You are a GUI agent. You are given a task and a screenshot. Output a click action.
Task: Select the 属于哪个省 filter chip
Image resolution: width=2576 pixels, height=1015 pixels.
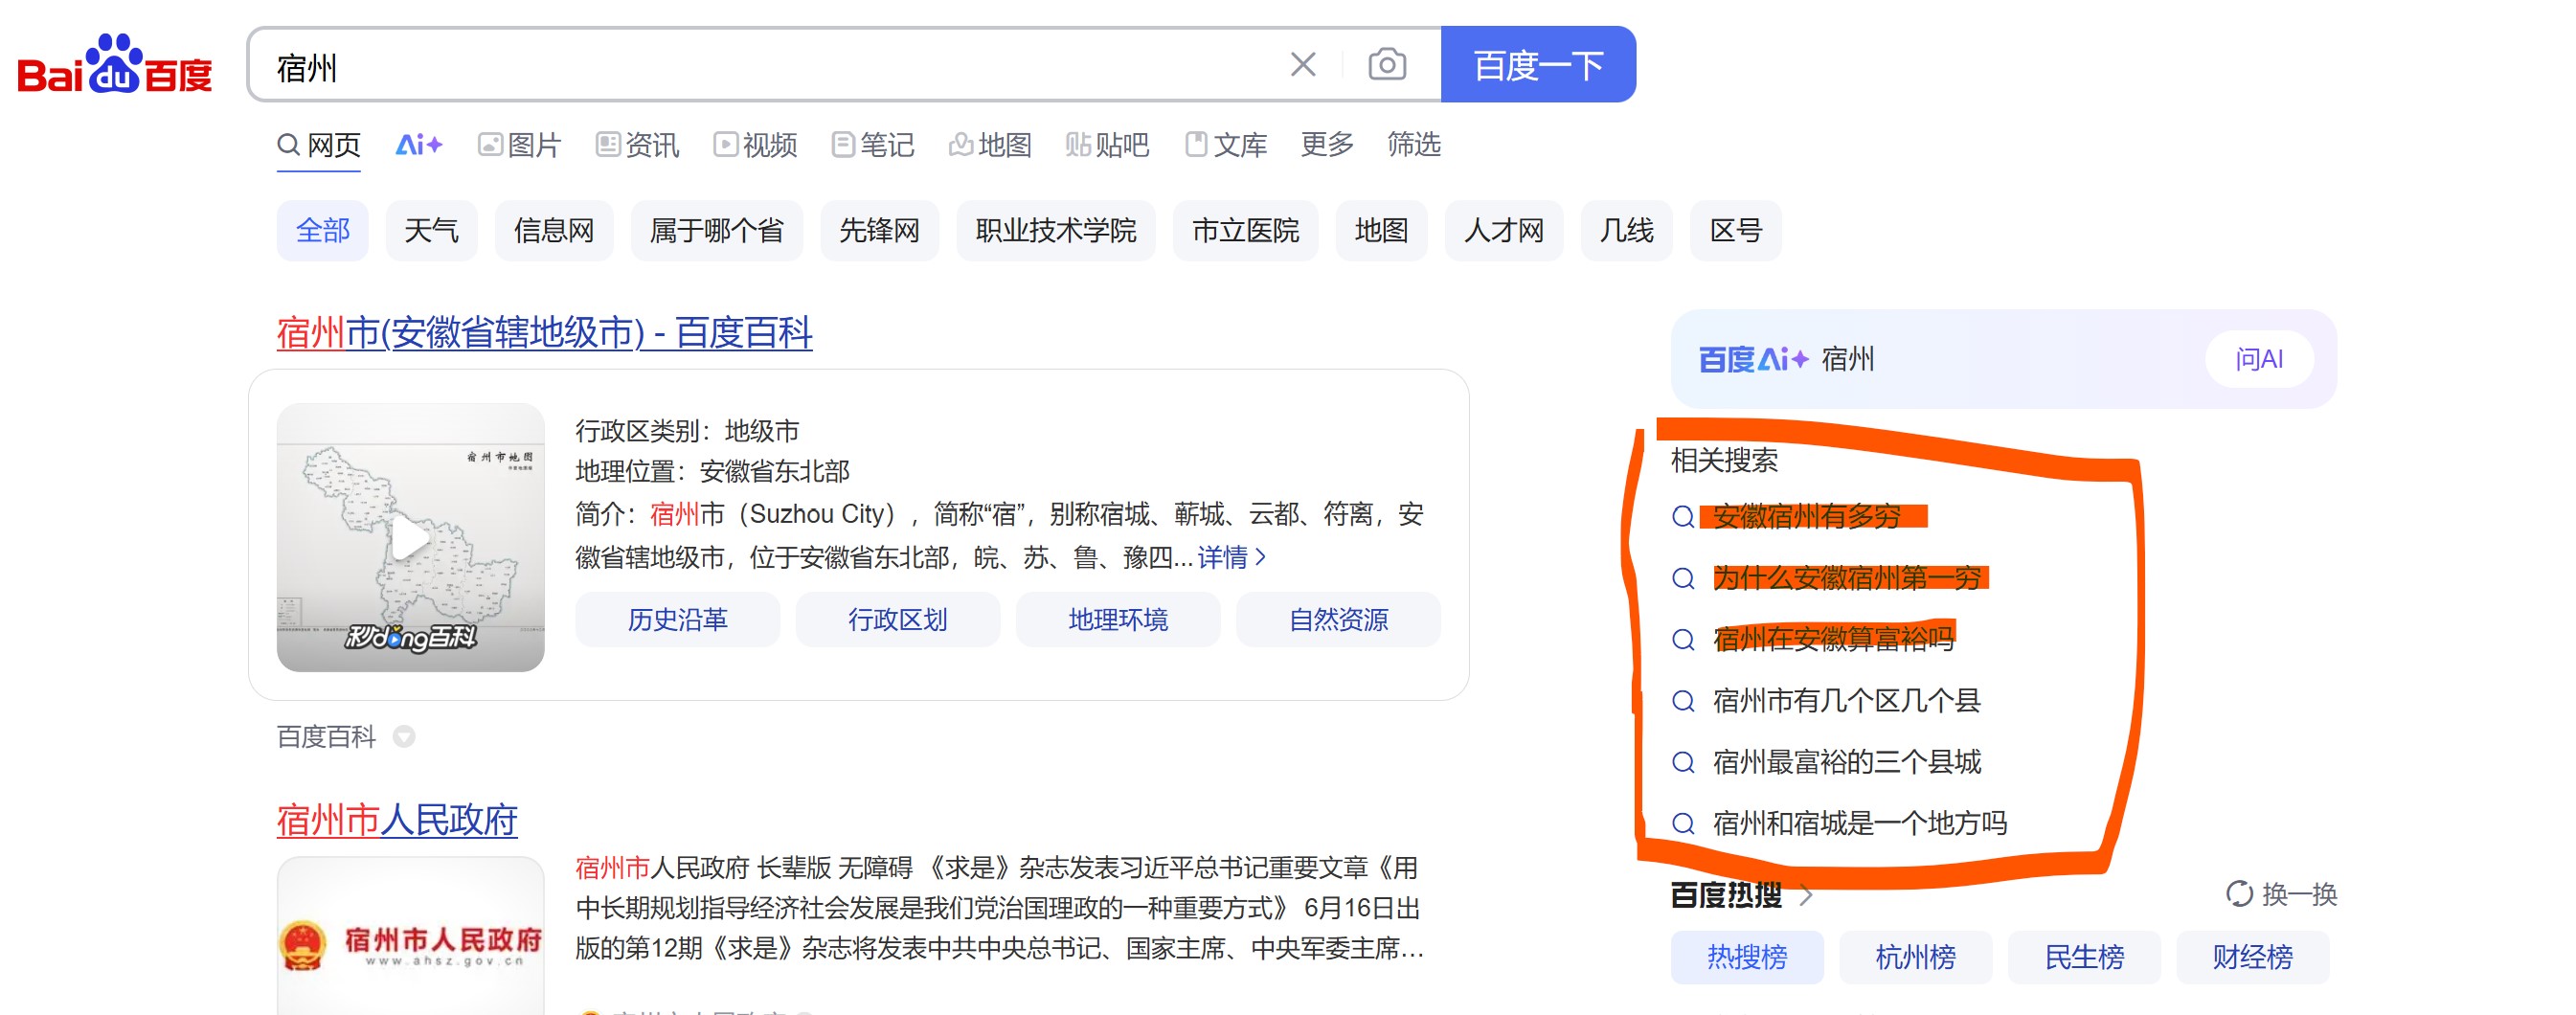(x=717, y=231)
